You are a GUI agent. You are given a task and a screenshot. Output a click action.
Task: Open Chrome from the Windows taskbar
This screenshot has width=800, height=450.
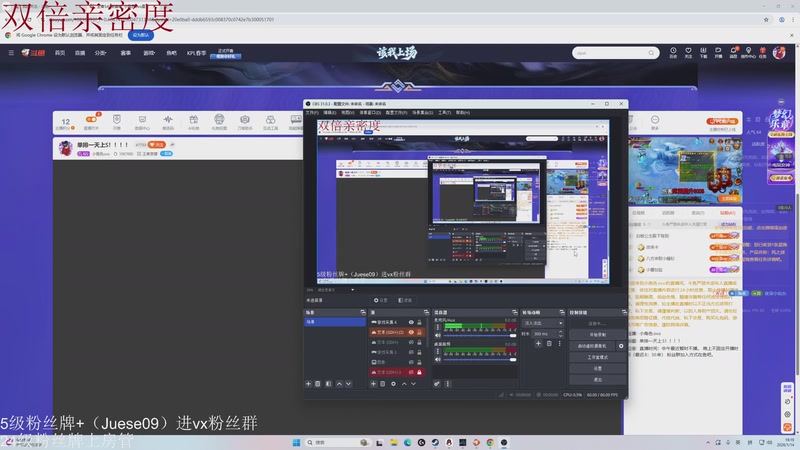[x=490, y=442]
